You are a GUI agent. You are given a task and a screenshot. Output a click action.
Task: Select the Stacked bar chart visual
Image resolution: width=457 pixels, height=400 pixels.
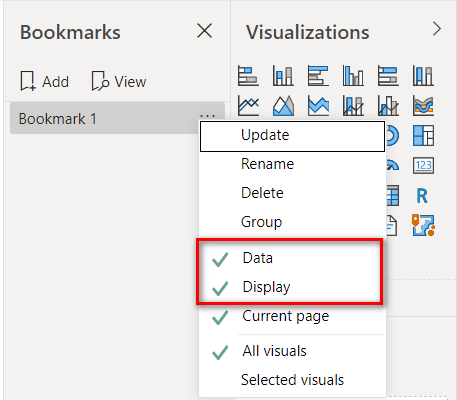click(248, 76)
